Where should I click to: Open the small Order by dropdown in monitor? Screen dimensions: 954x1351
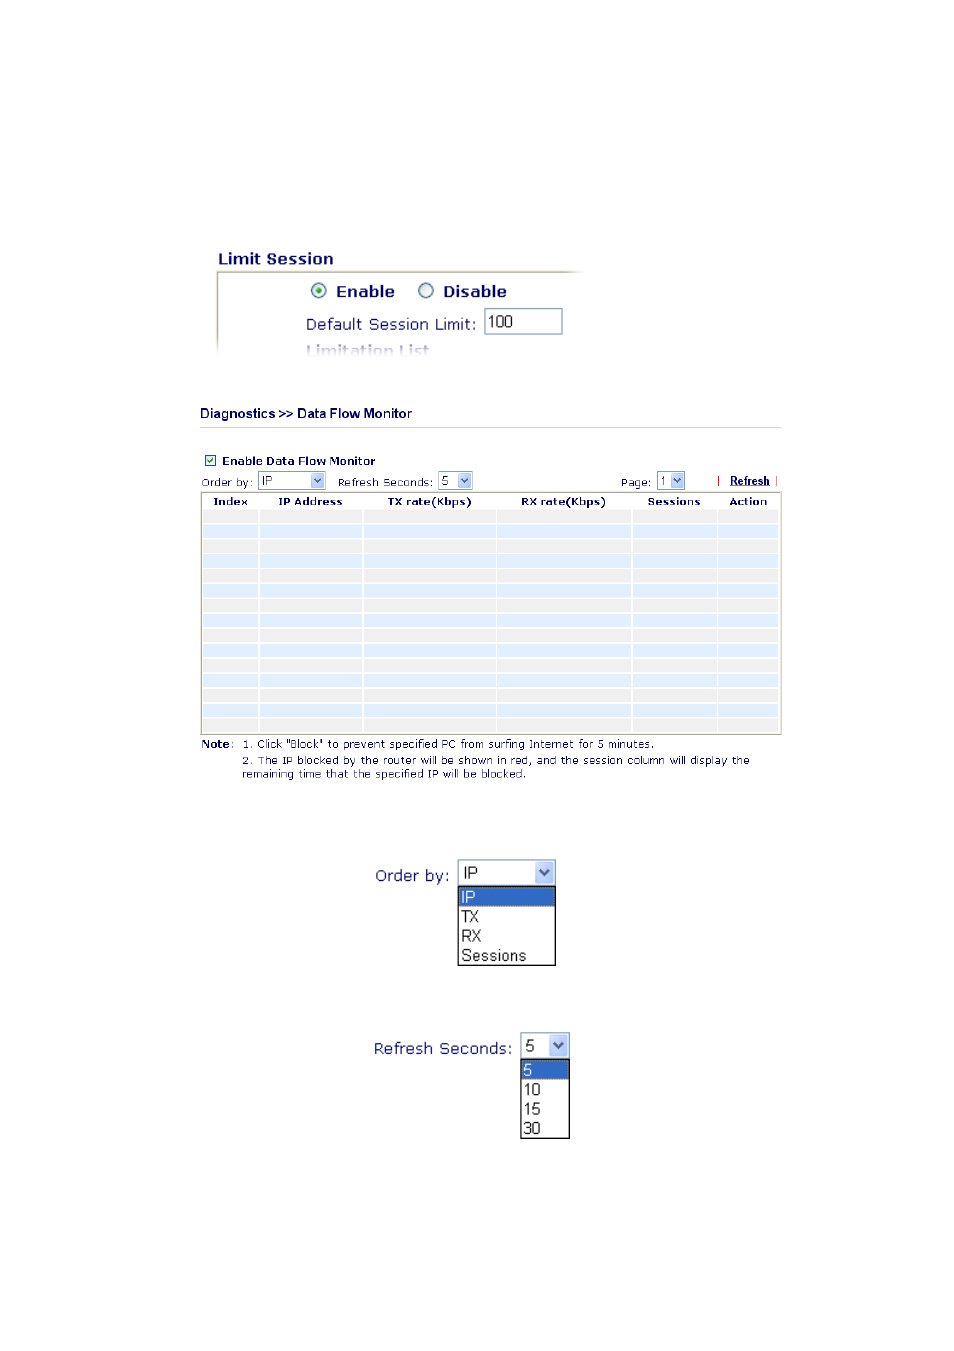[292, 481]
